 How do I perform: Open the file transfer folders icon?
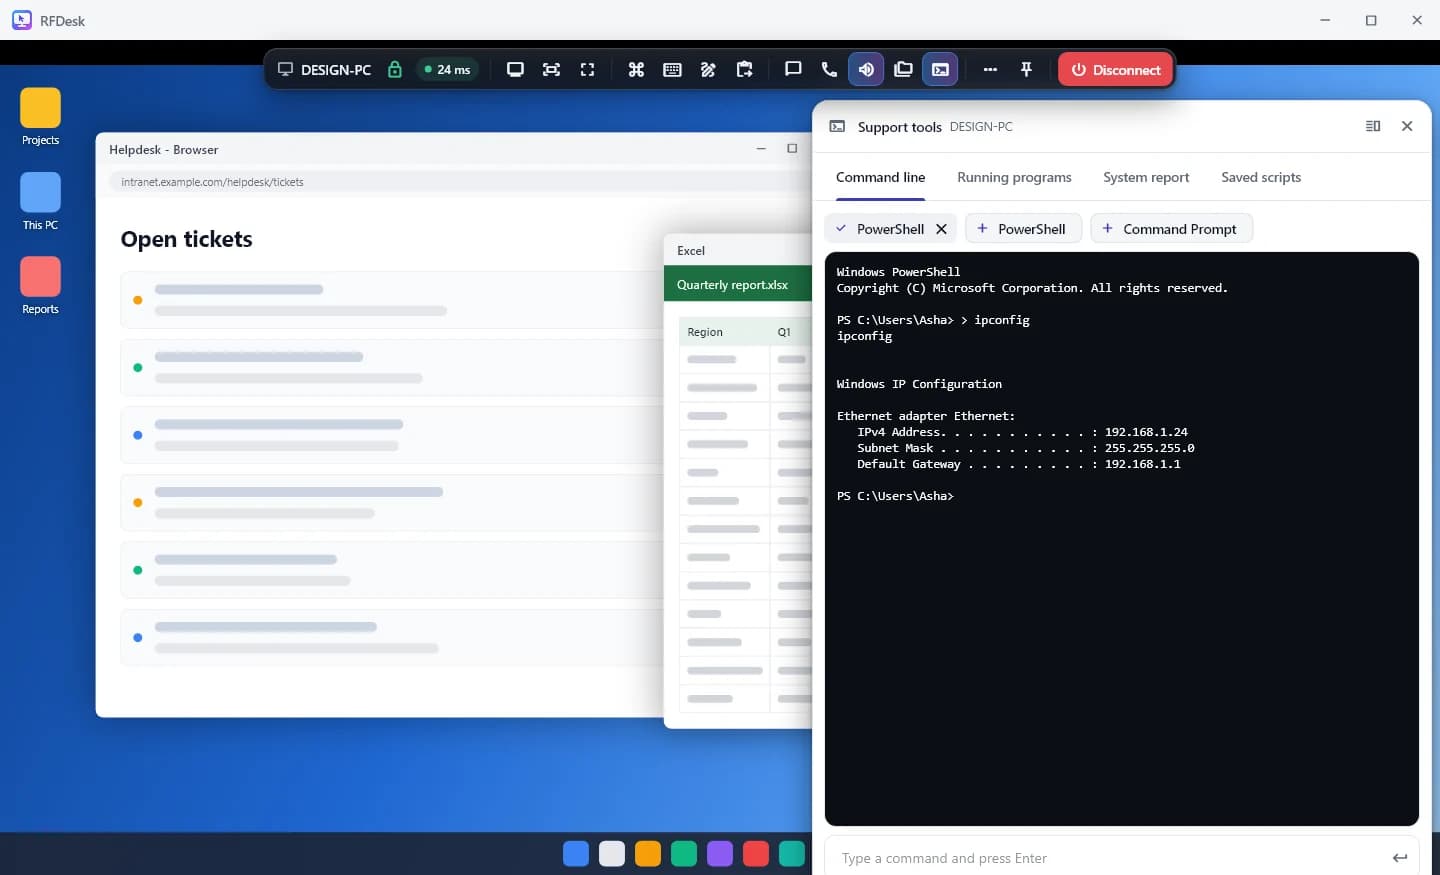coord(903,69)
